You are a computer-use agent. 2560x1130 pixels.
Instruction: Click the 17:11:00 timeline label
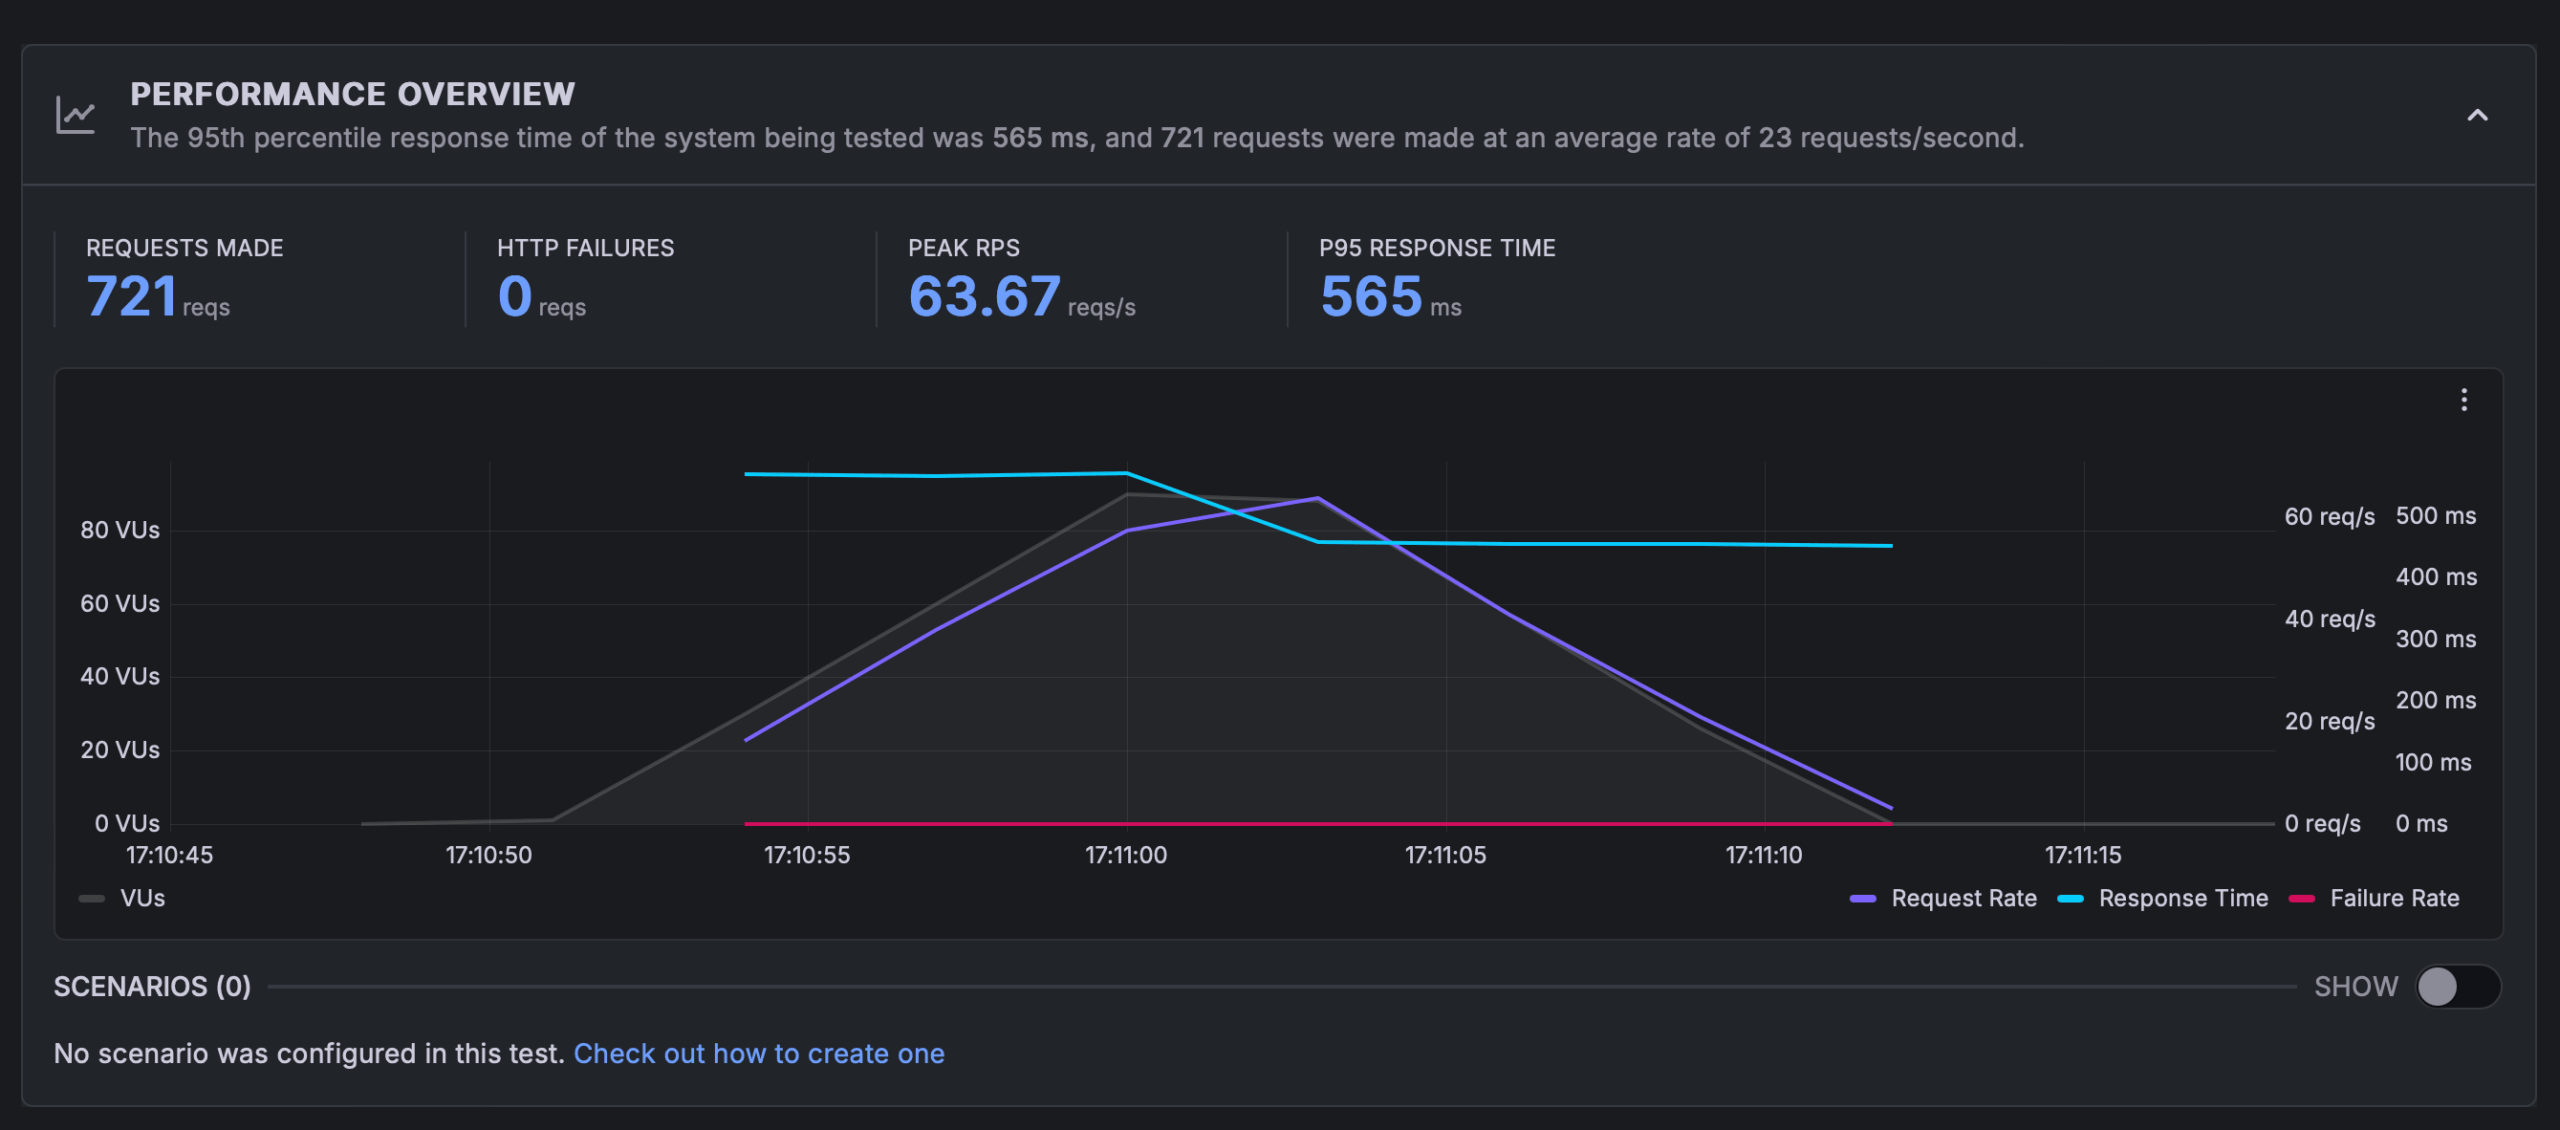click(x=1126, y=855)
